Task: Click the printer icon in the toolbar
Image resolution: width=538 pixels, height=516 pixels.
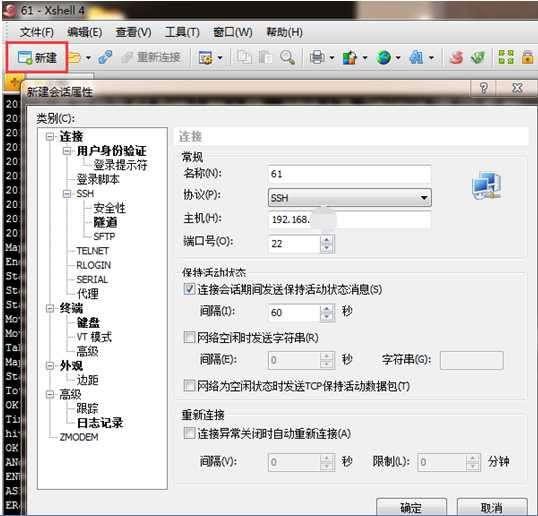Action: coord(317,57)
